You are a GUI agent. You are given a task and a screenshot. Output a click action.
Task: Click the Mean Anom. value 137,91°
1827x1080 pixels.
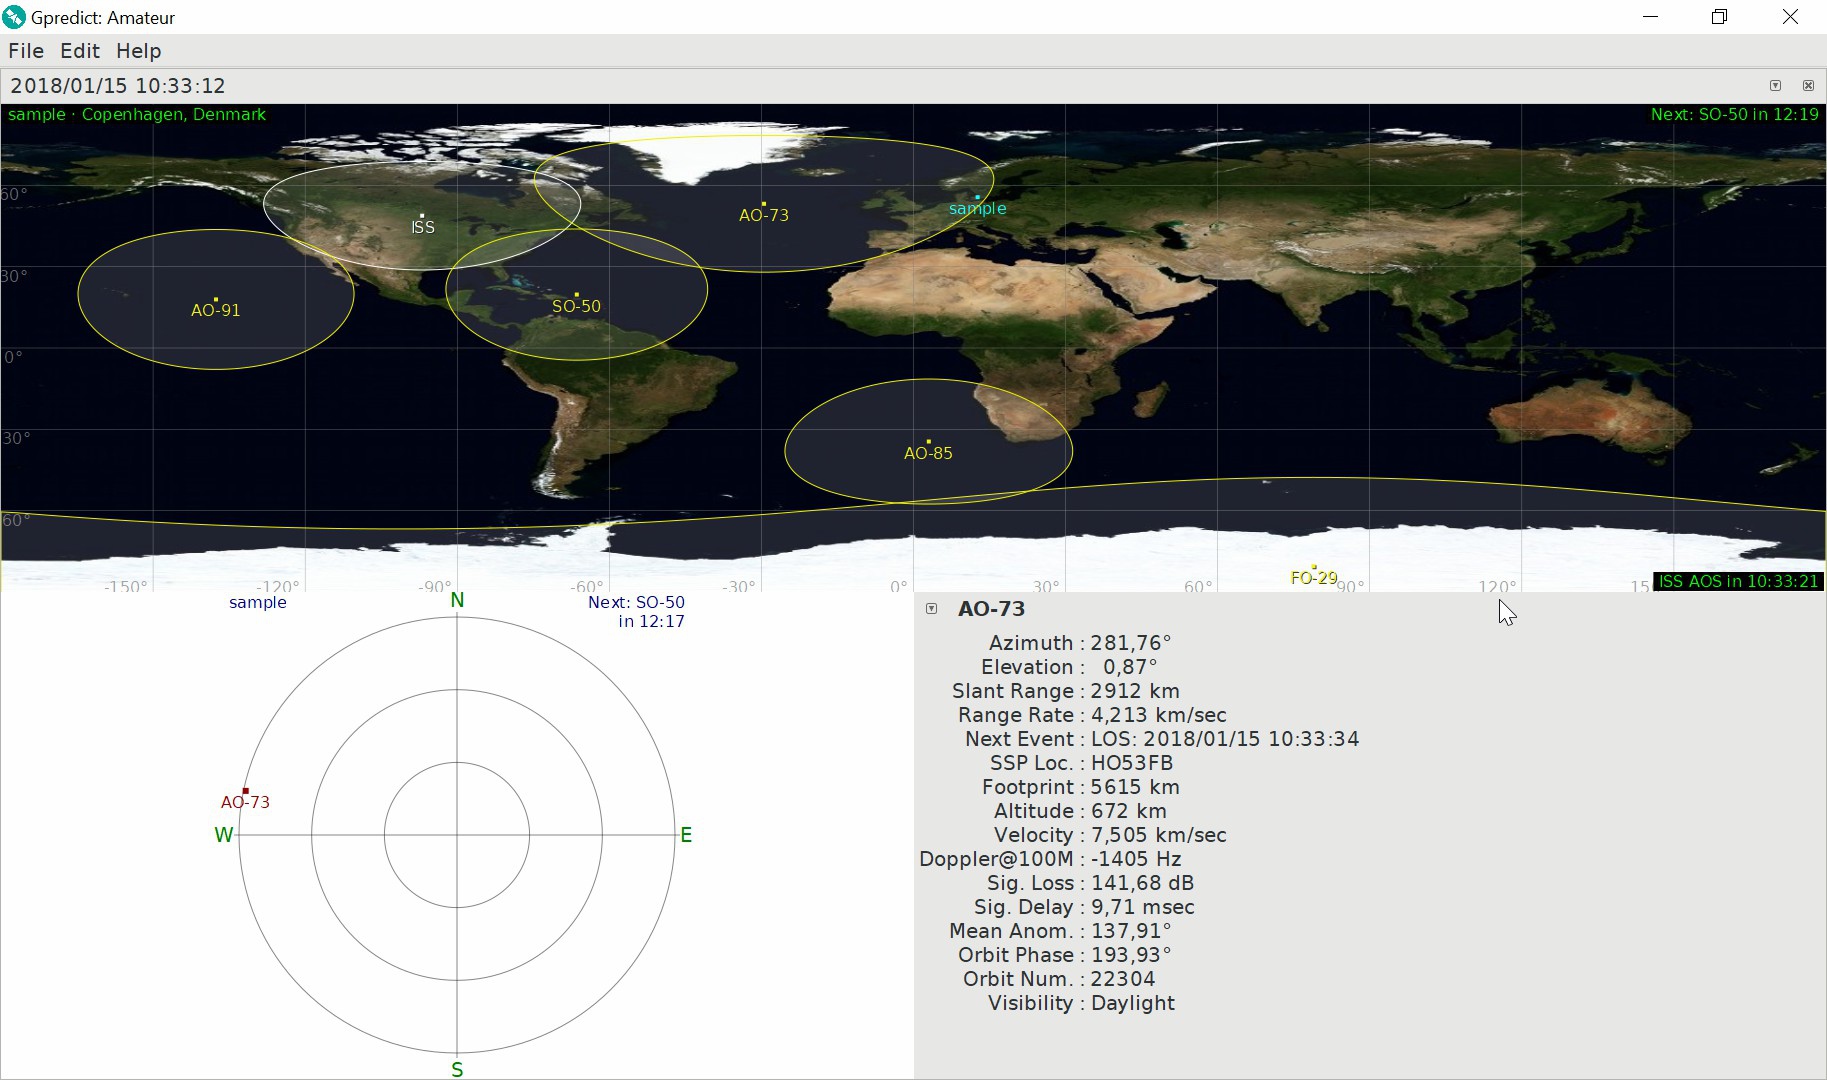(1131, 931)
